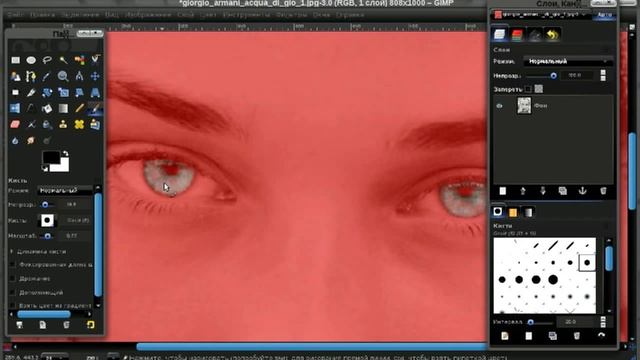Select the Ellipse Select tool

coord(31,60)
